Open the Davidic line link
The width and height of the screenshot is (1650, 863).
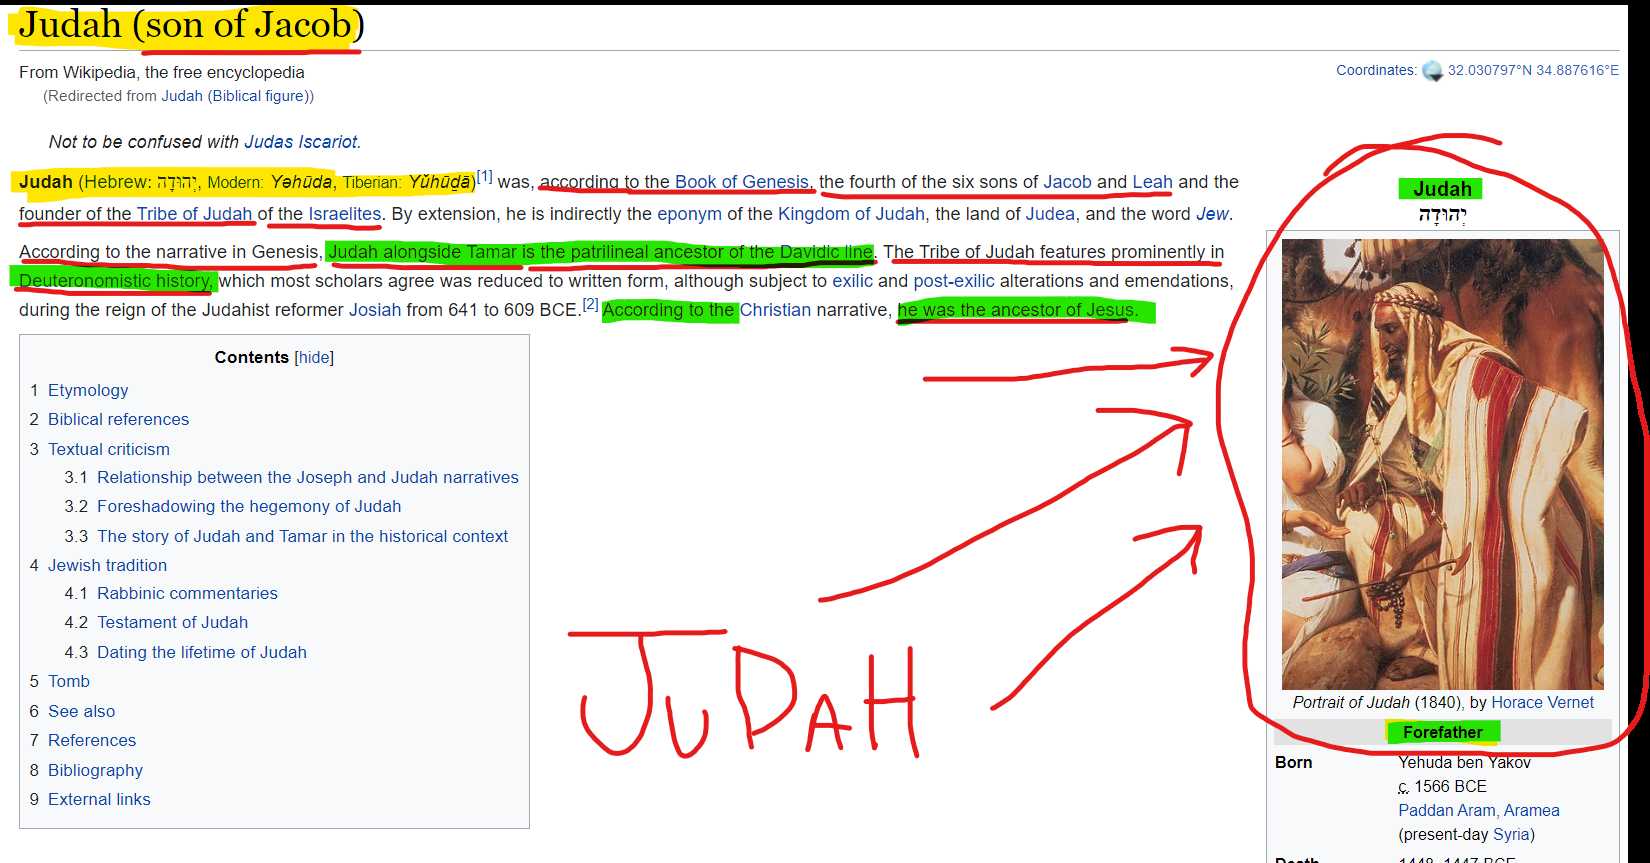pyautogui.click(x=826, y=252)
